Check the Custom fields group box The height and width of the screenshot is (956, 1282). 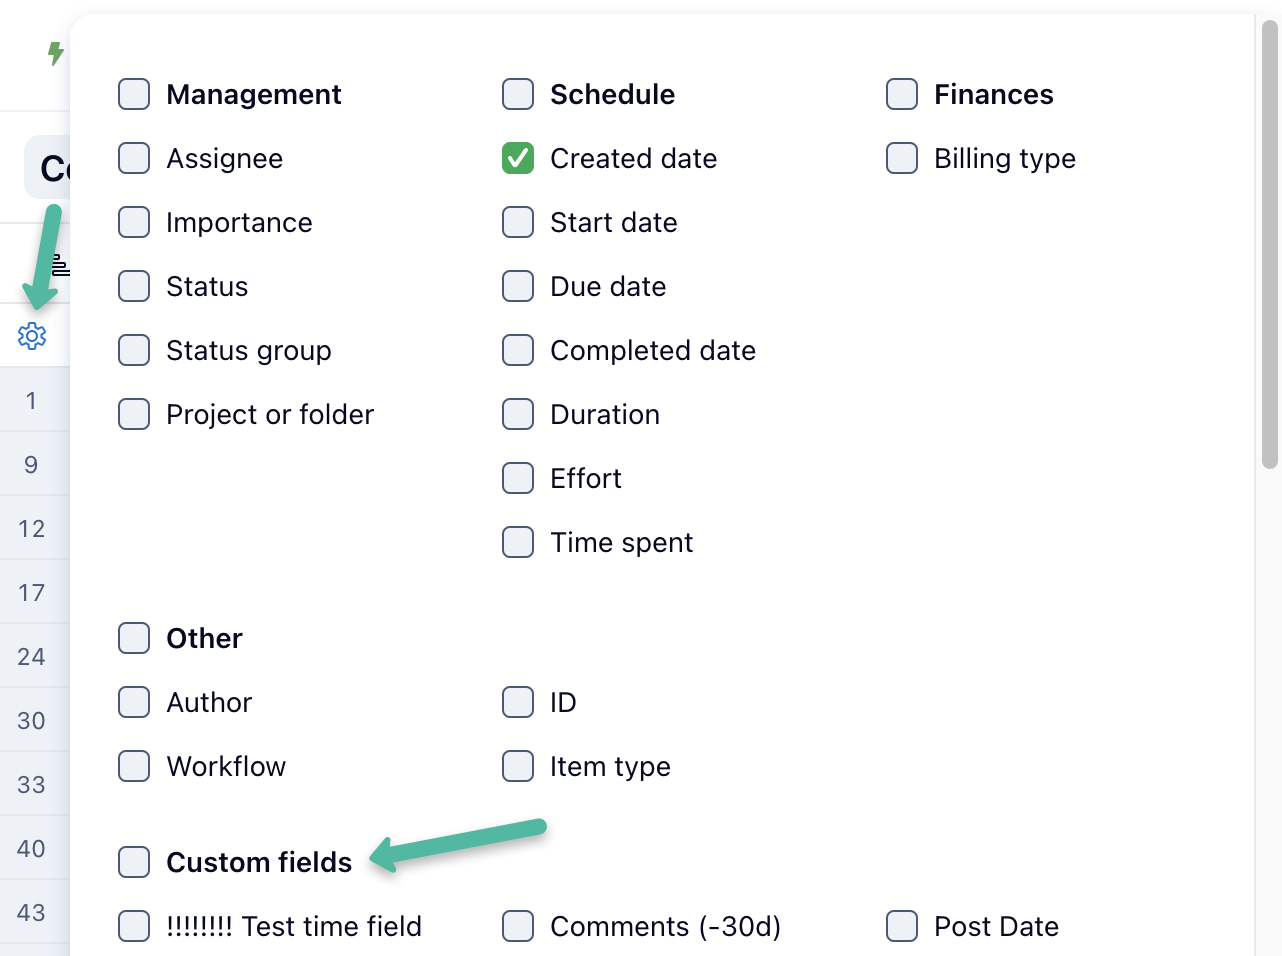[x=134, y=862]
